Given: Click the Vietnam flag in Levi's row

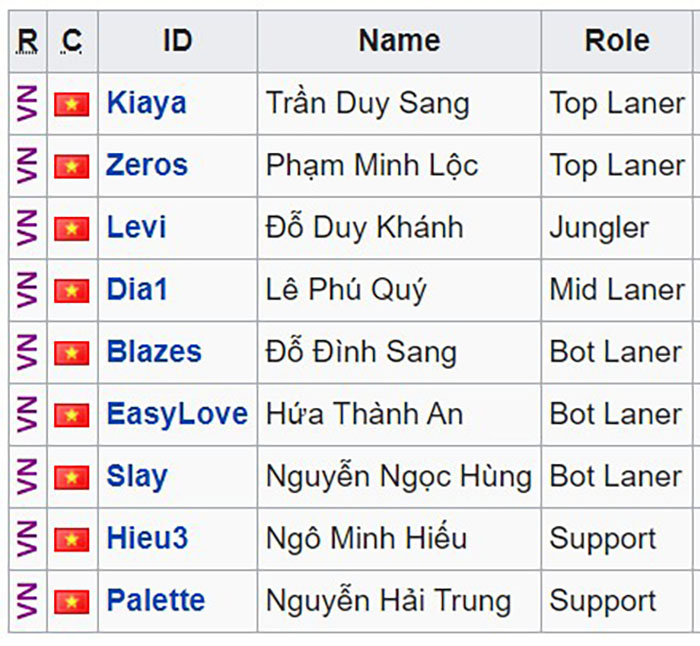Looking at the screenshot, I should point(71,229).
